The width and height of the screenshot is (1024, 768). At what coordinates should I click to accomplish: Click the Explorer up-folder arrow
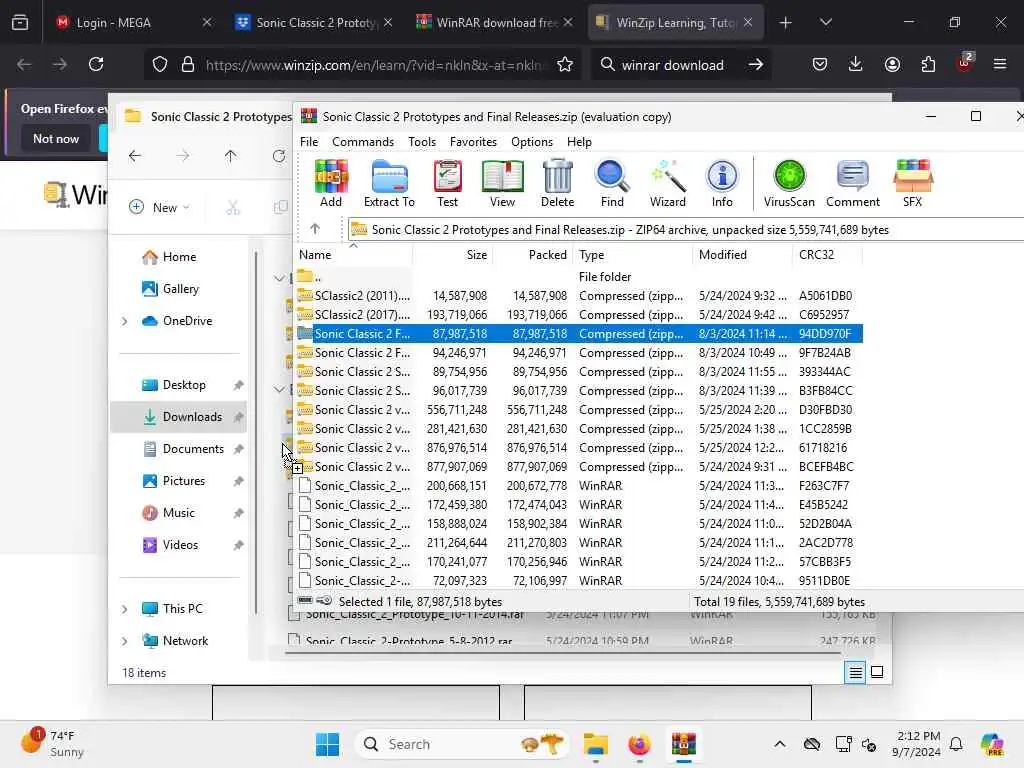point(230,156)
